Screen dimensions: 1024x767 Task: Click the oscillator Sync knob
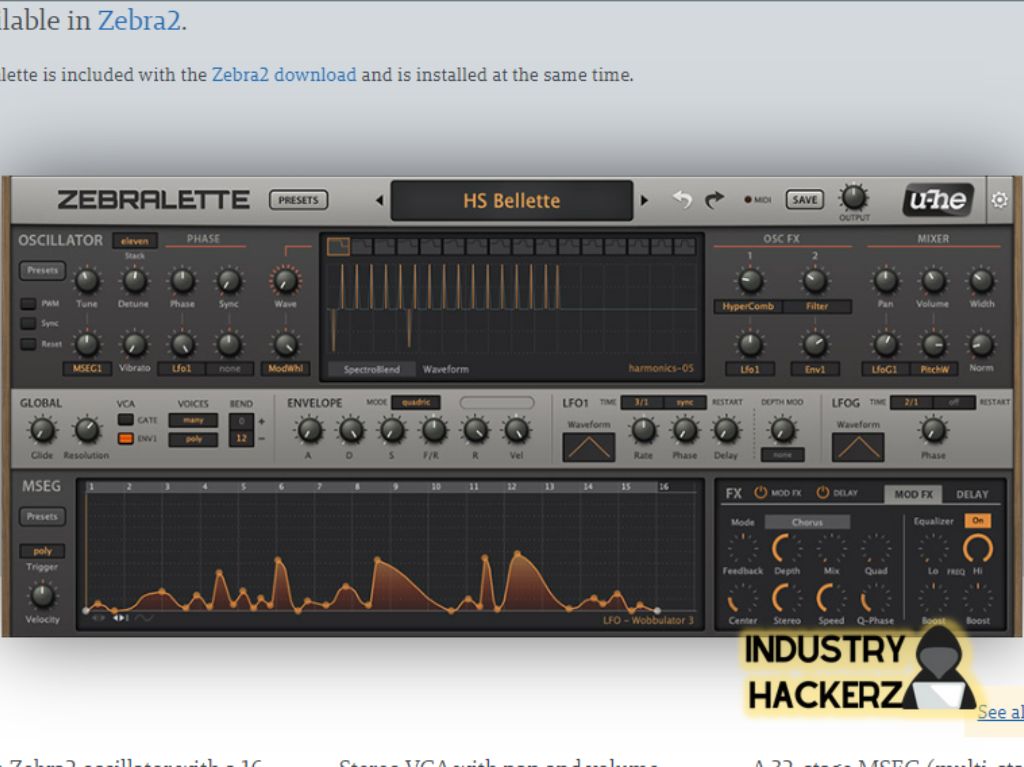(229, 281)
